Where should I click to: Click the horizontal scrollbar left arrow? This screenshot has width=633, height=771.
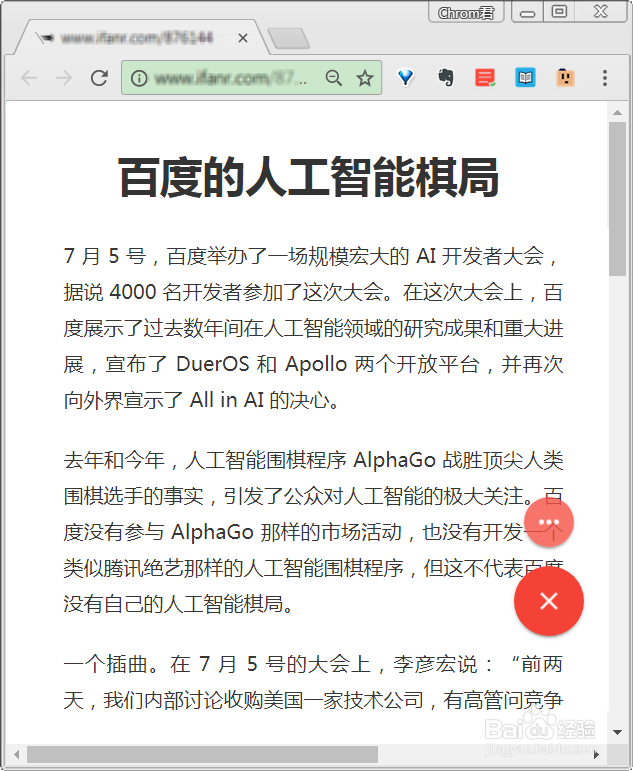pos(17,754)
